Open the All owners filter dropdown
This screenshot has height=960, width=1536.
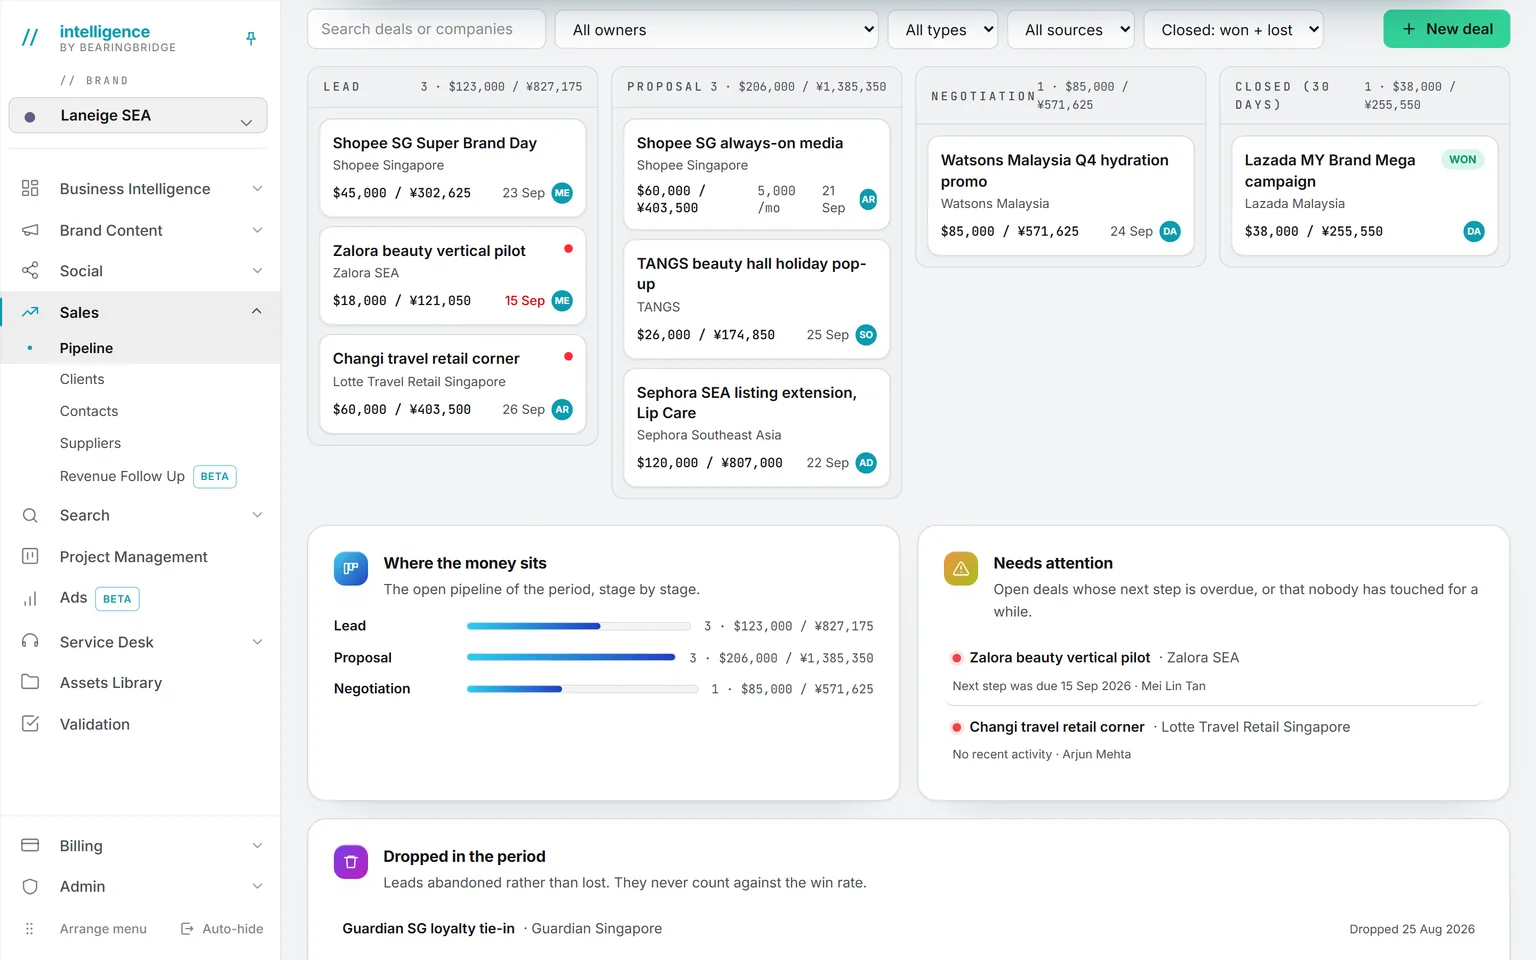[717, 30]
